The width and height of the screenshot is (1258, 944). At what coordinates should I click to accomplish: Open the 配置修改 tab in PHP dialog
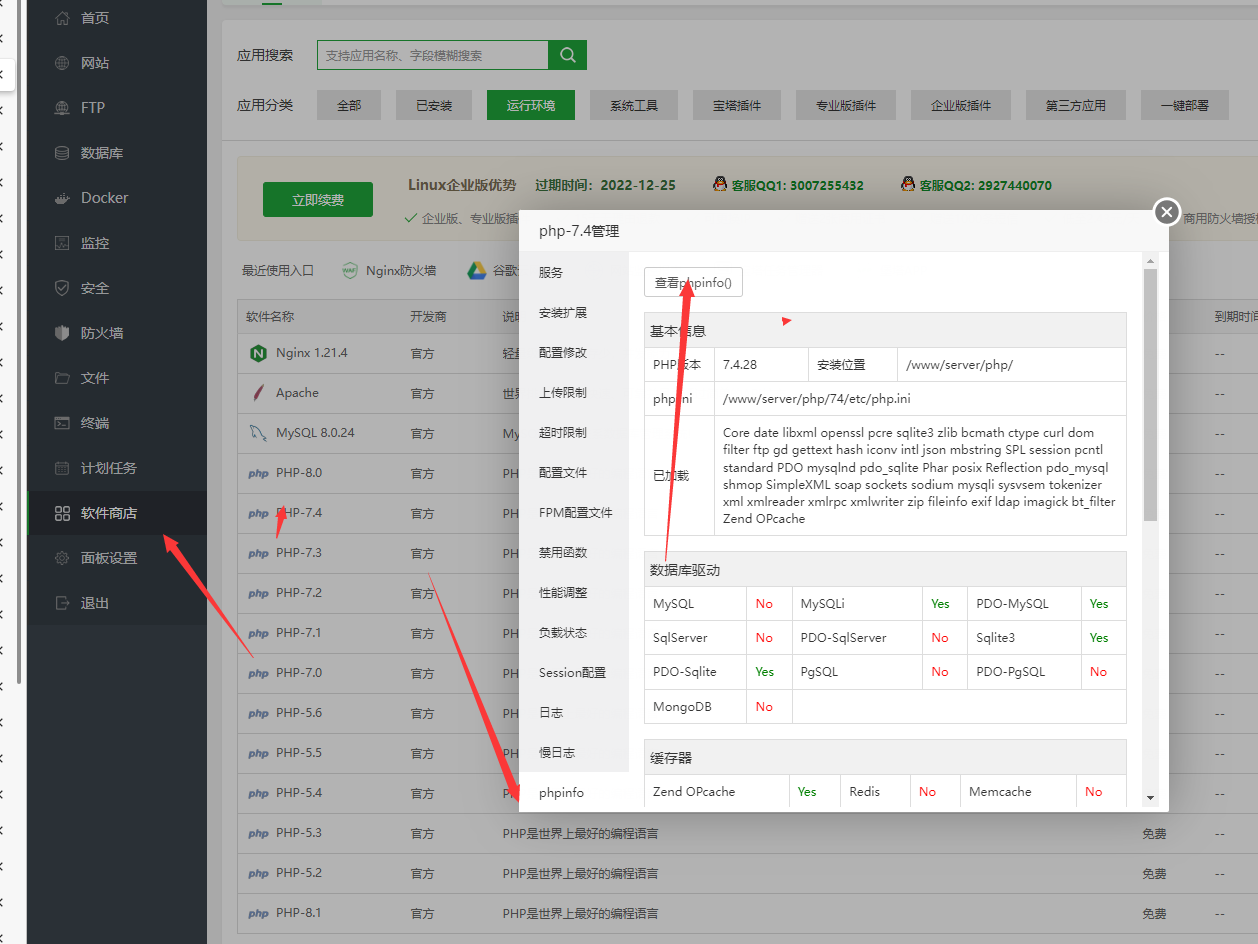click(x=574, y=352)
